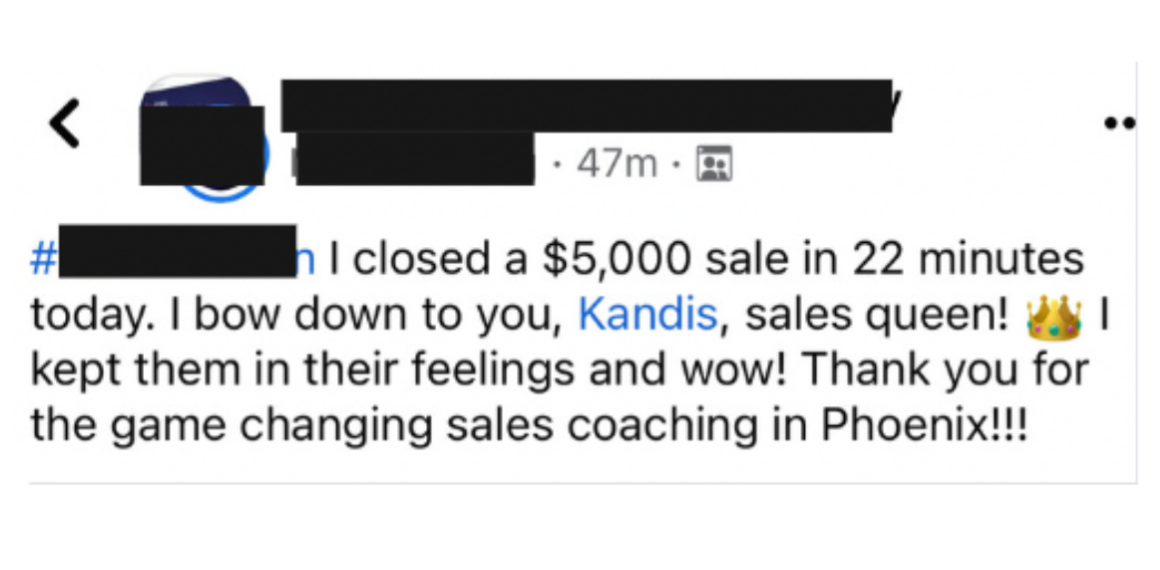Click the "22 minutes" text
The image size is (1160, 570).
(968, 258)
